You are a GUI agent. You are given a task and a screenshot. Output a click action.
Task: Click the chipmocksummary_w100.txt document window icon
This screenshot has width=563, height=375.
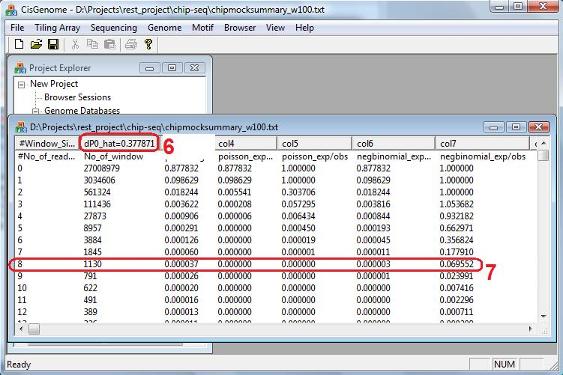click(x=21, y=127)
